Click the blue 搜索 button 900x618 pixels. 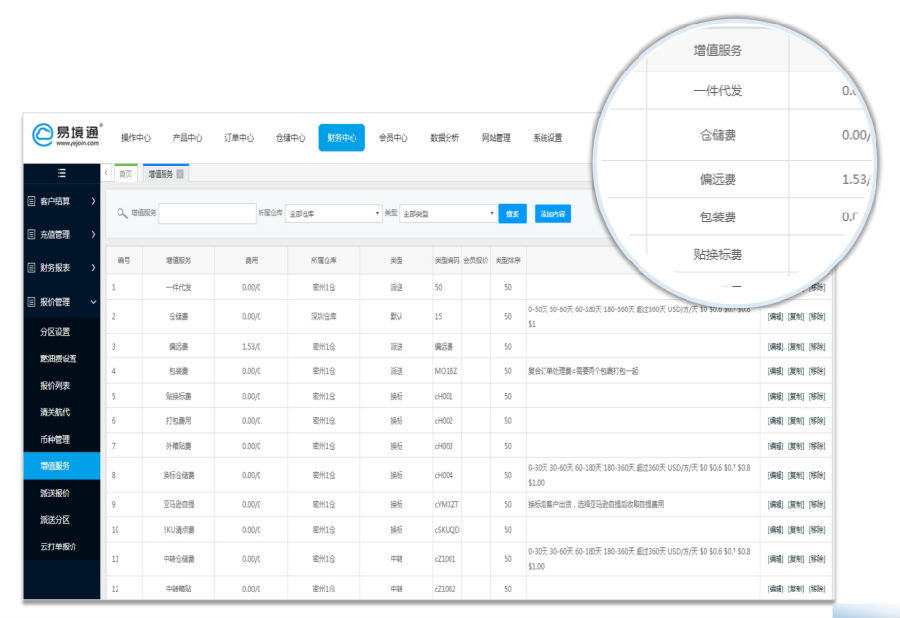click(x=513, y=213)
